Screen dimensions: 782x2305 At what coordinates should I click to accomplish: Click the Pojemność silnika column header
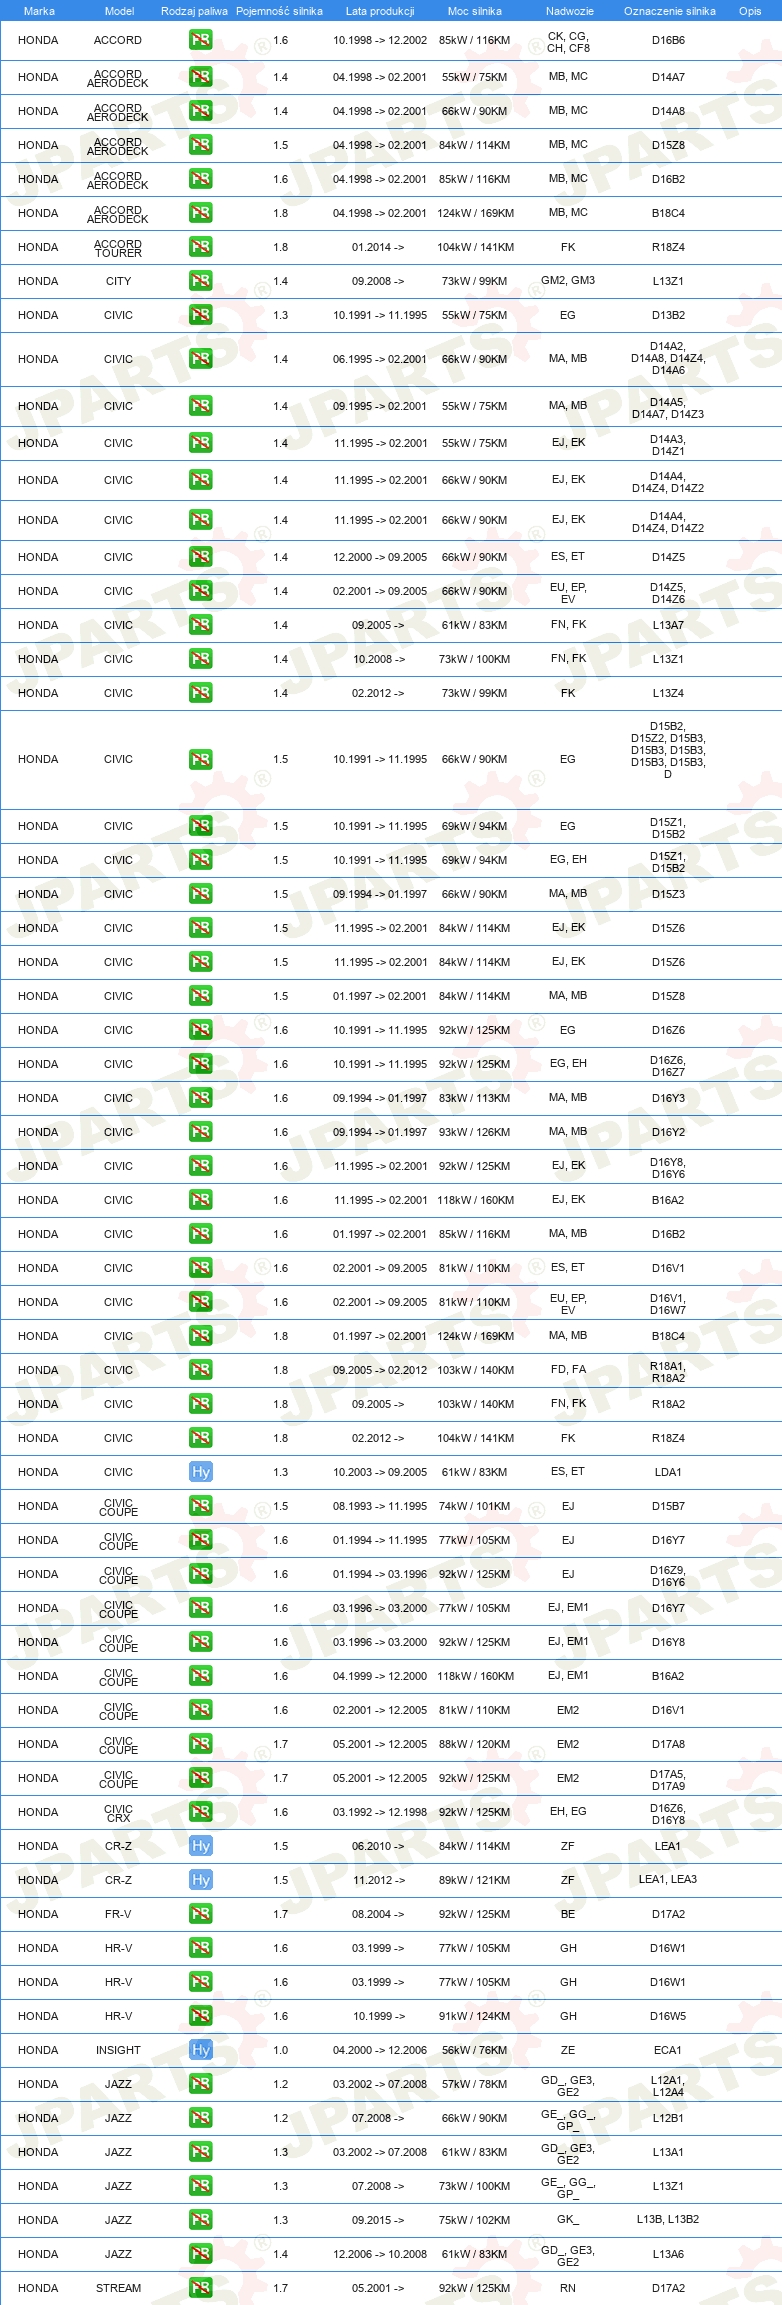(x=279, y=11)
